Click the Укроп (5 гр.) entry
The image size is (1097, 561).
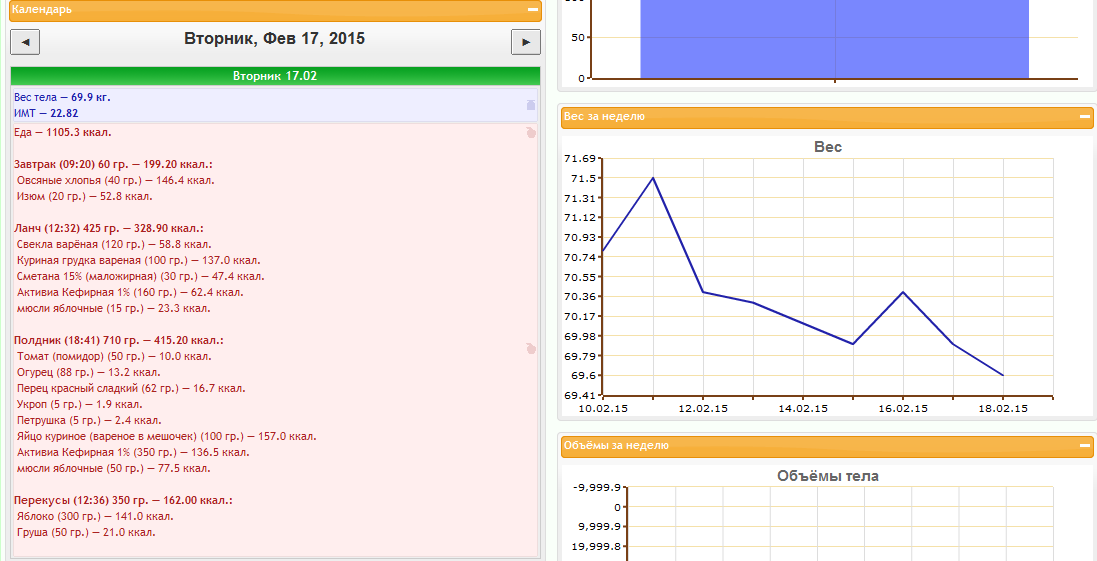80,405
